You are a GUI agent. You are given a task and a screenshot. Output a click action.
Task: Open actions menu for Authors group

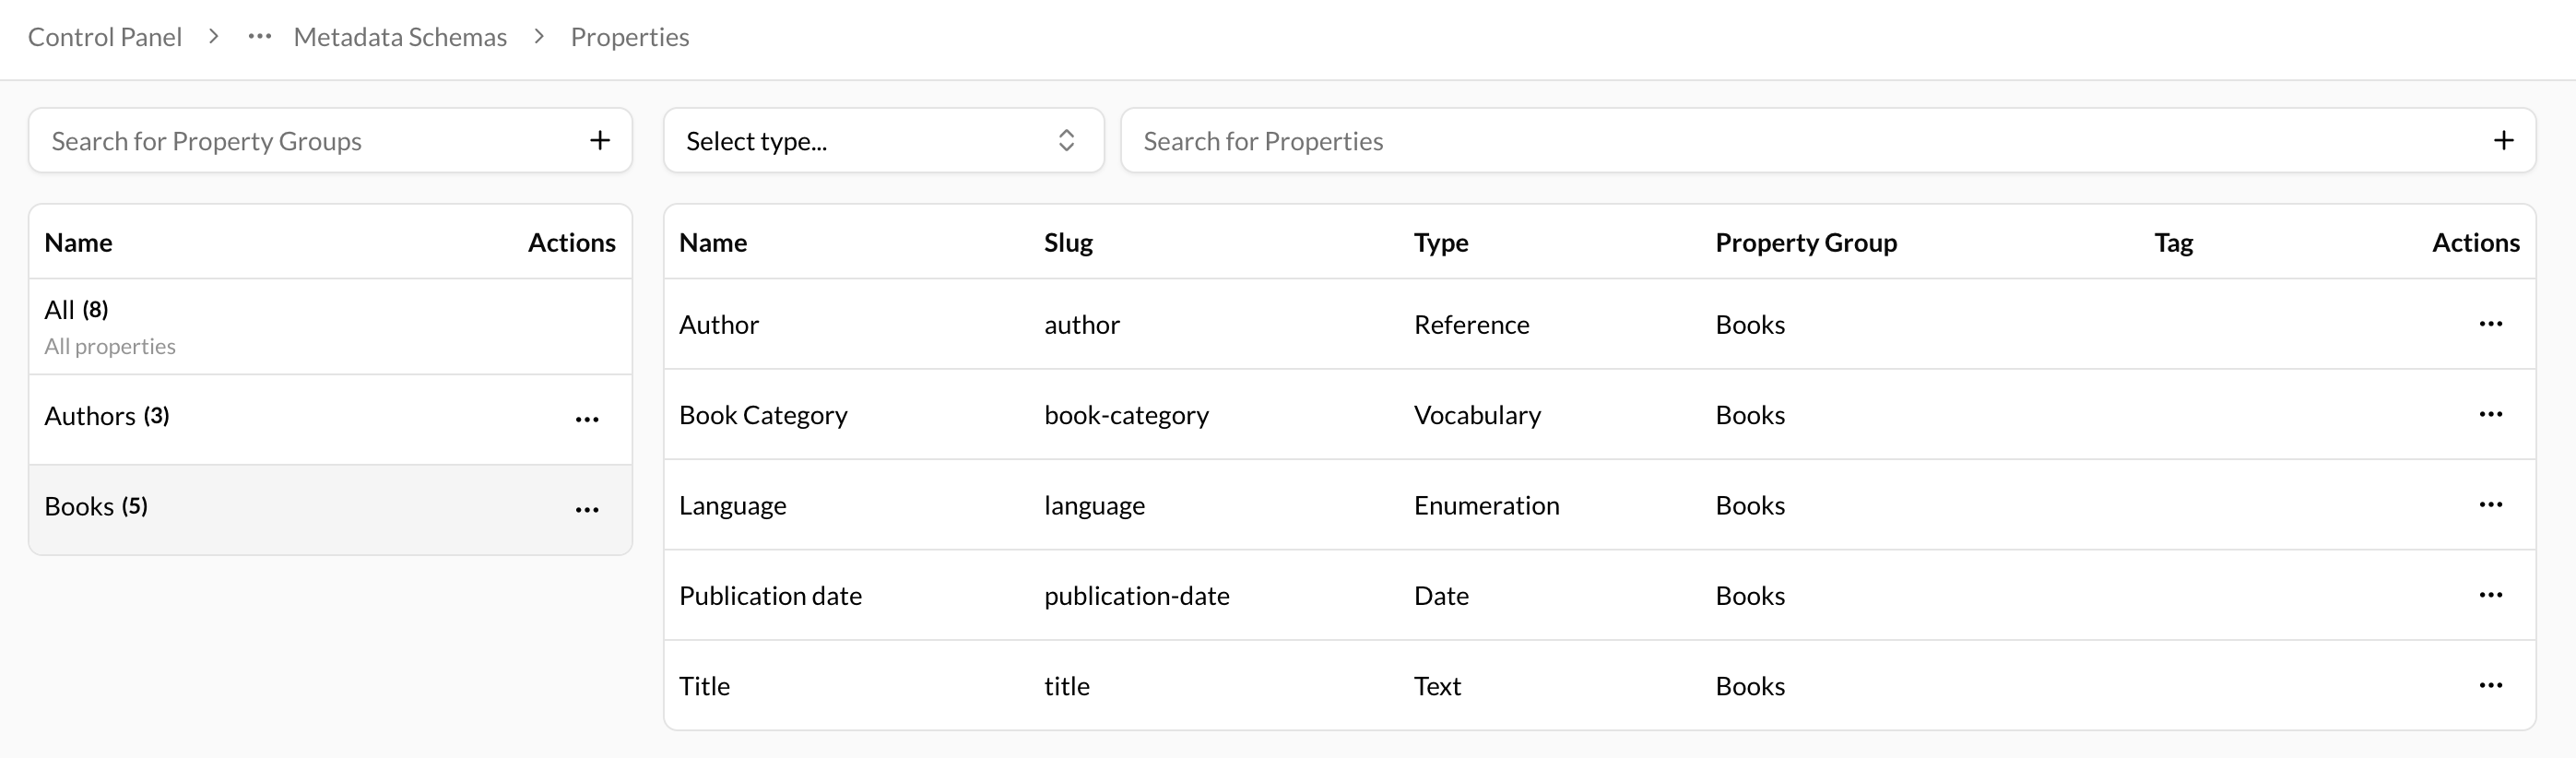coord(587,420)
